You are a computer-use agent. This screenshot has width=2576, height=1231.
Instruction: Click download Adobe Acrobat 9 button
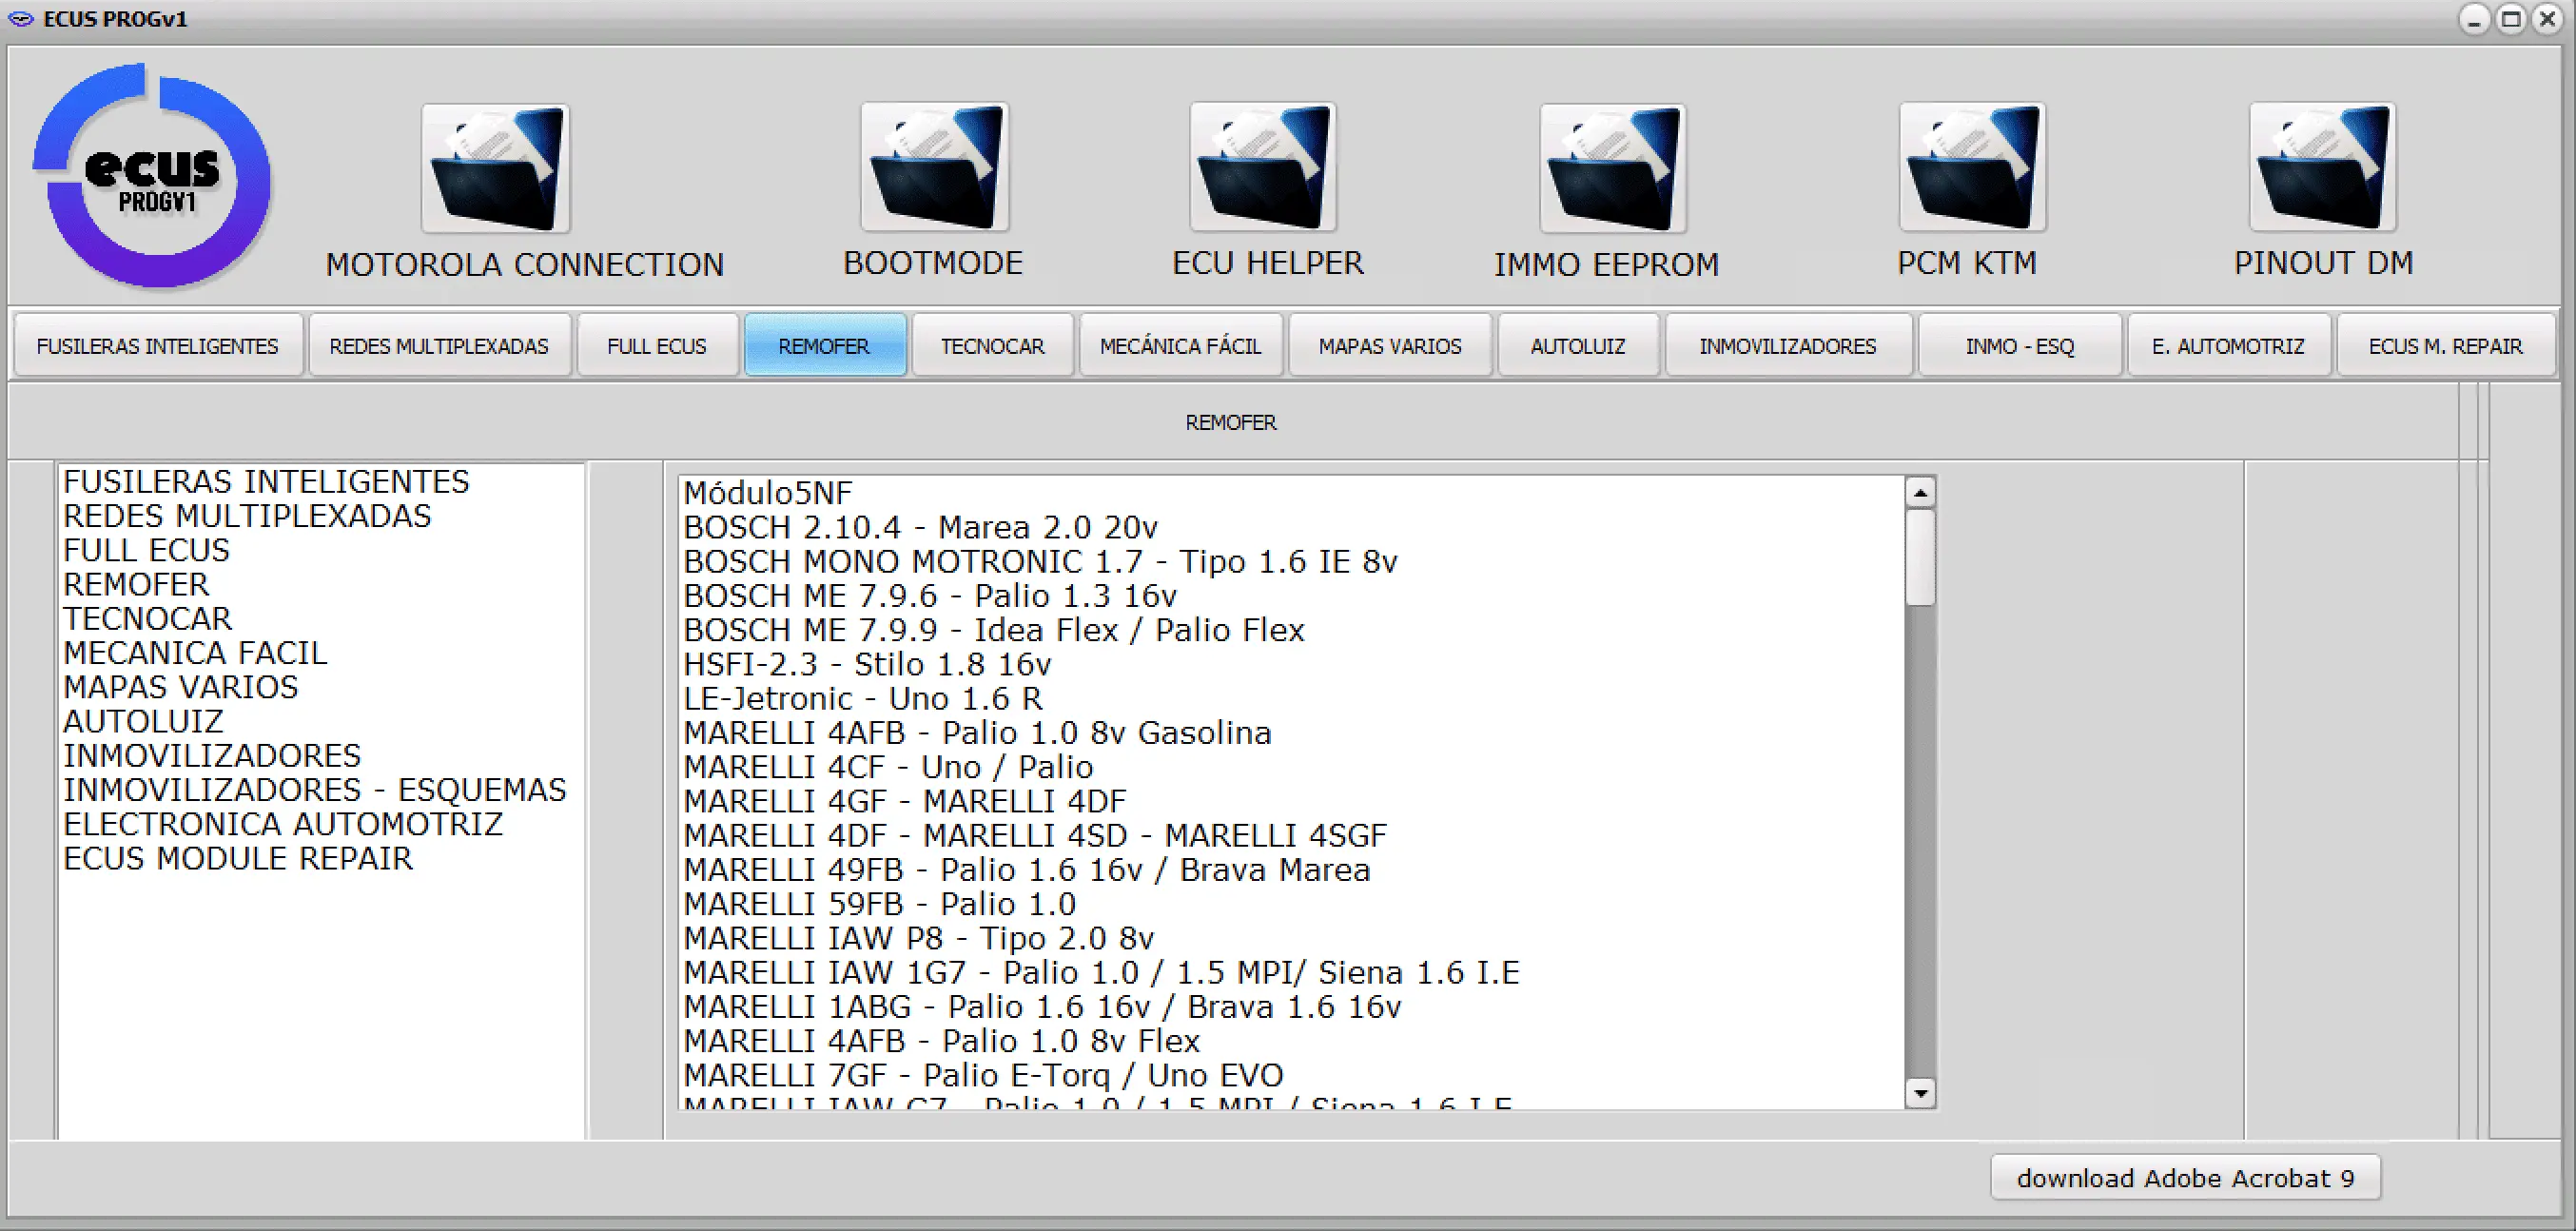(2185, 1178)
